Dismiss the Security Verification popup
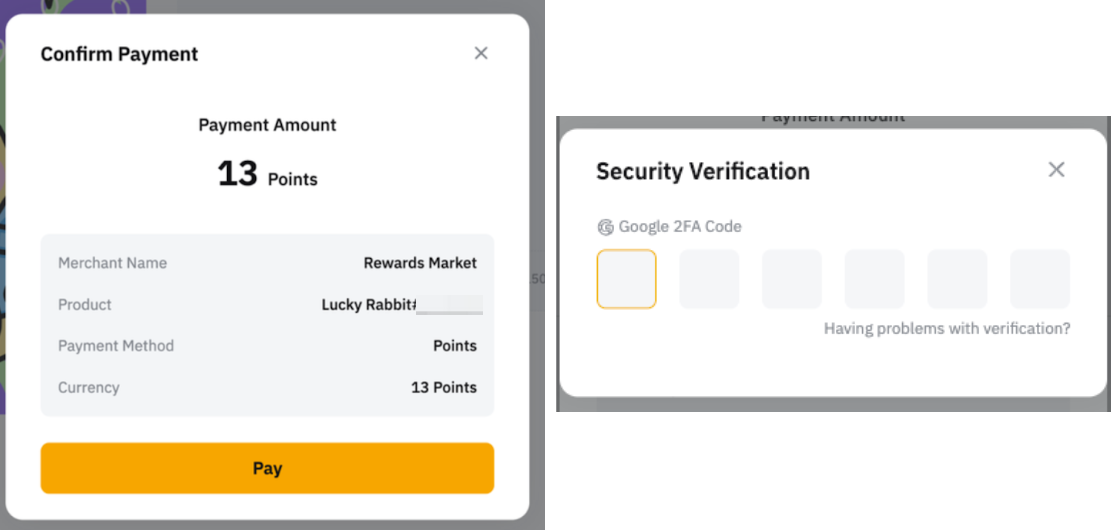1111x530 pixels. [x=1056, y=170]
